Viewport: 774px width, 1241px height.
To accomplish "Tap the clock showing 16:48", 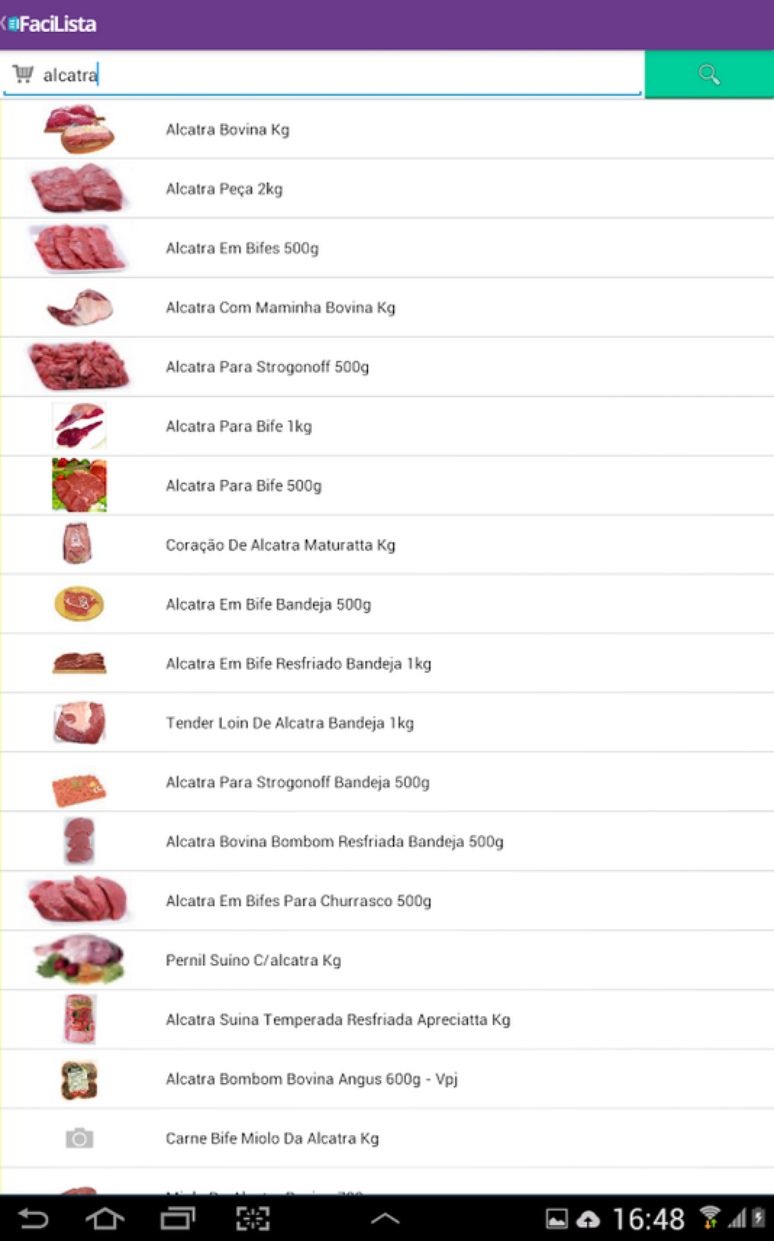I will coord(648,1219).
